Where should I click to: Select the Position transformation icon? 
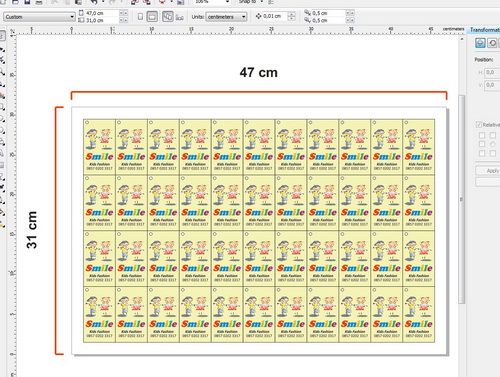coord(480,43)
